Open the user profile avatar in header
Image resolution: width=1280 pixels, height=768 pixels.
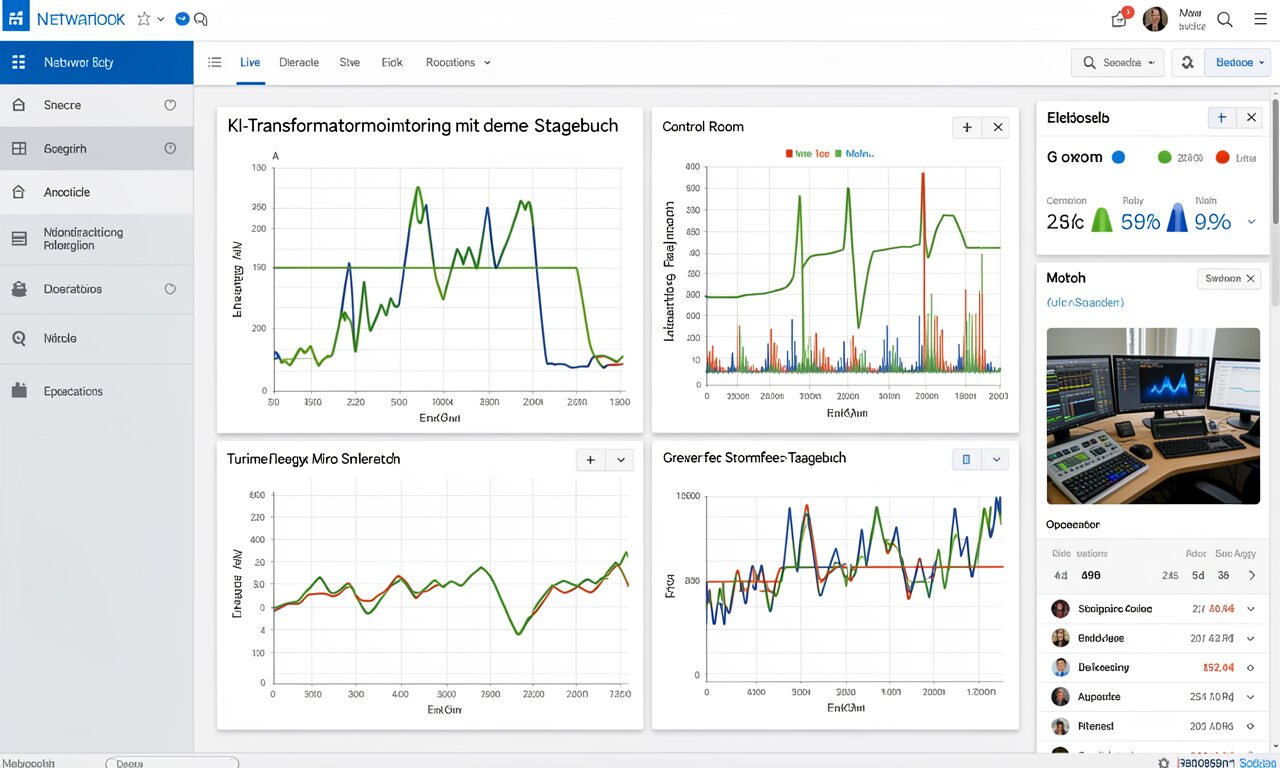[1154, 19]
